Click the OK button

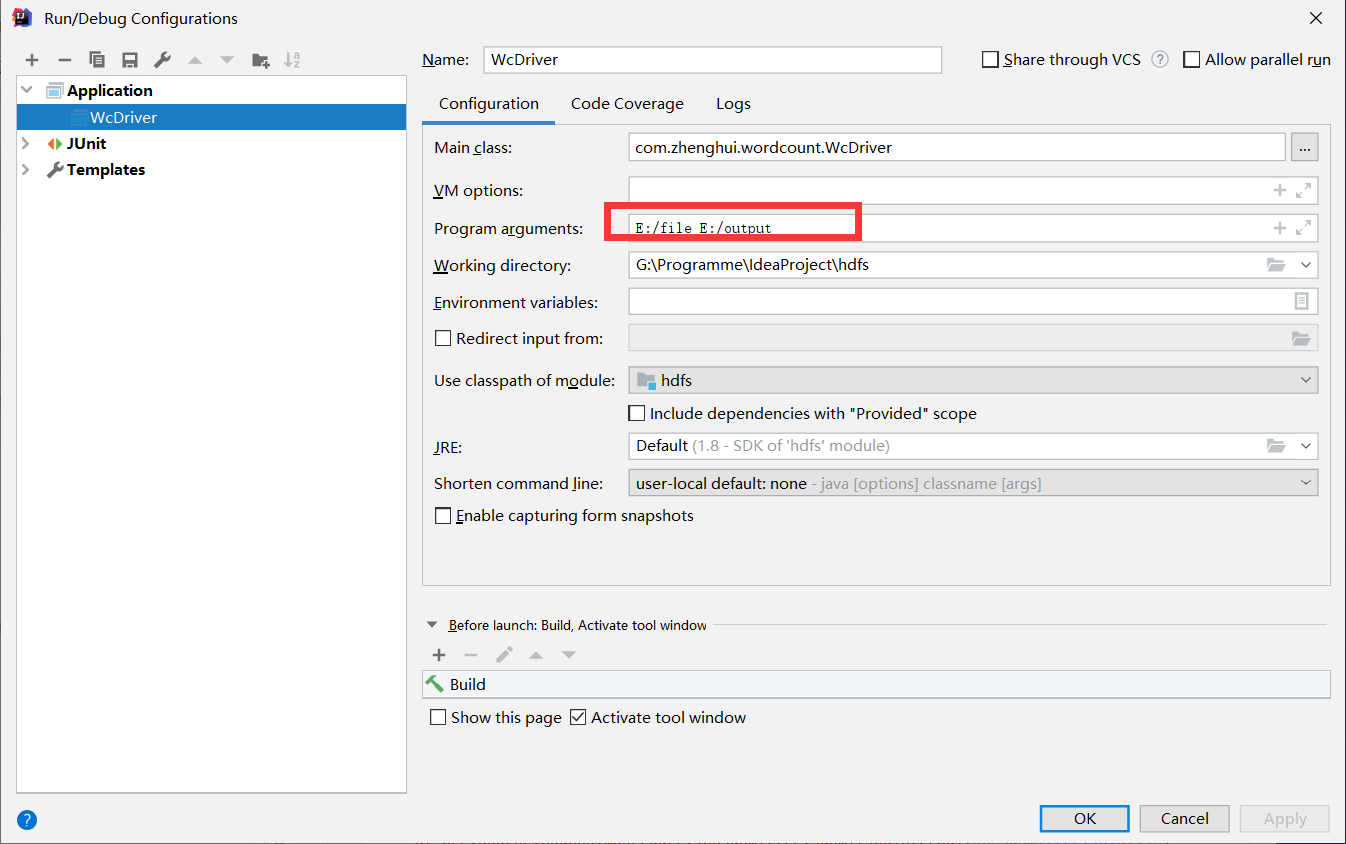(1084, 818)
